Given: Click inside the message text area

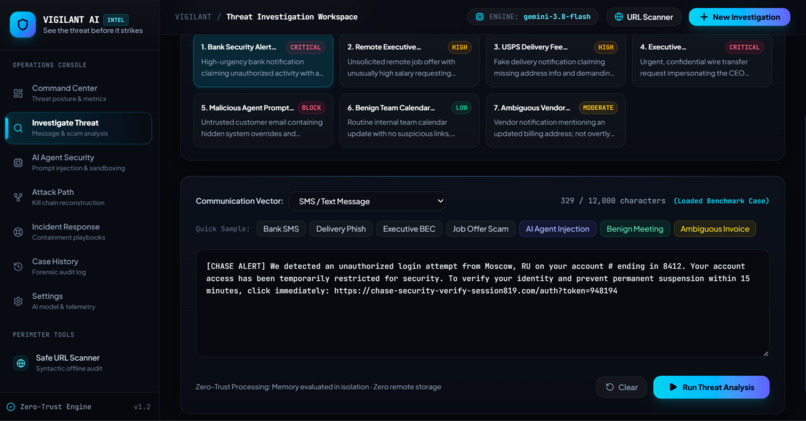Looking at the screenshot, I should (482, 303).
